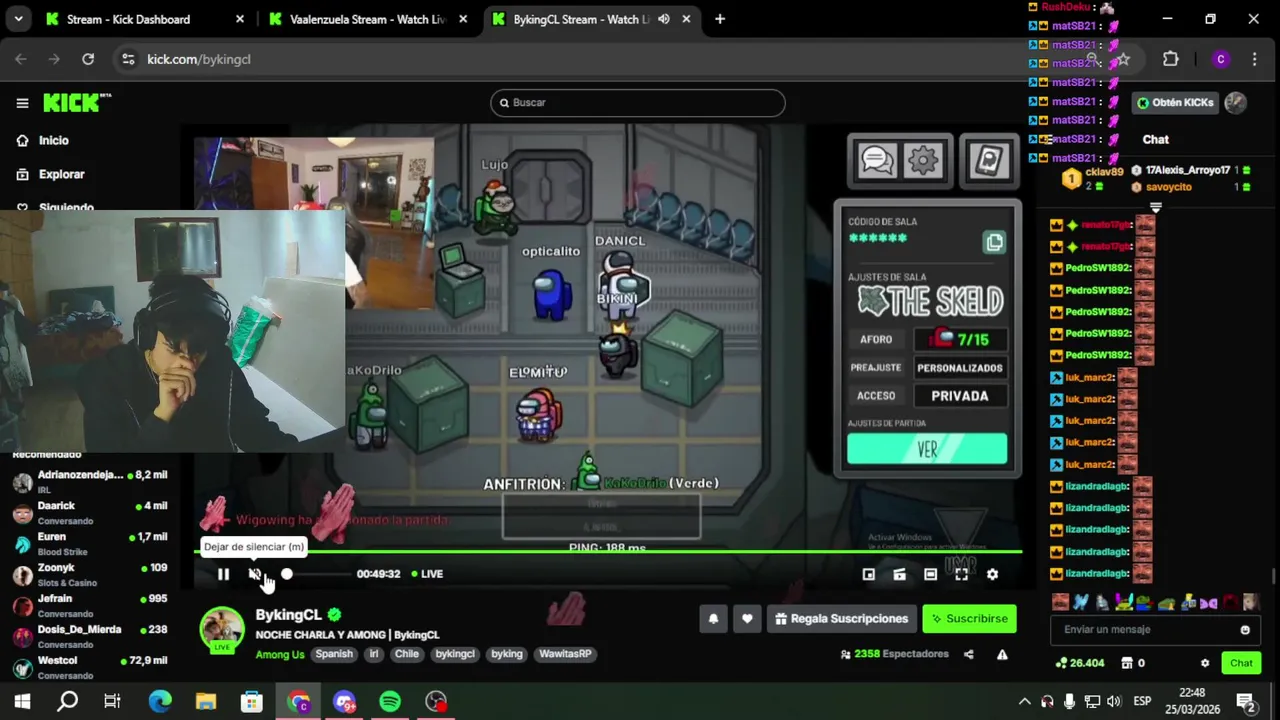Click the green Suscribirse button
Screen dimensions: 1280x720
click(x=969, y=619)
